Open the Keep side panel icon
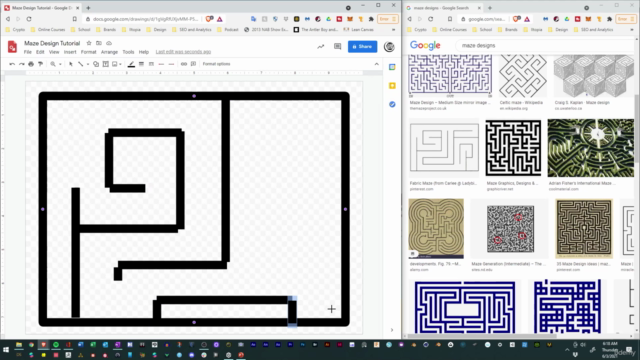This screenshot has width=640, height=360. 392,86
